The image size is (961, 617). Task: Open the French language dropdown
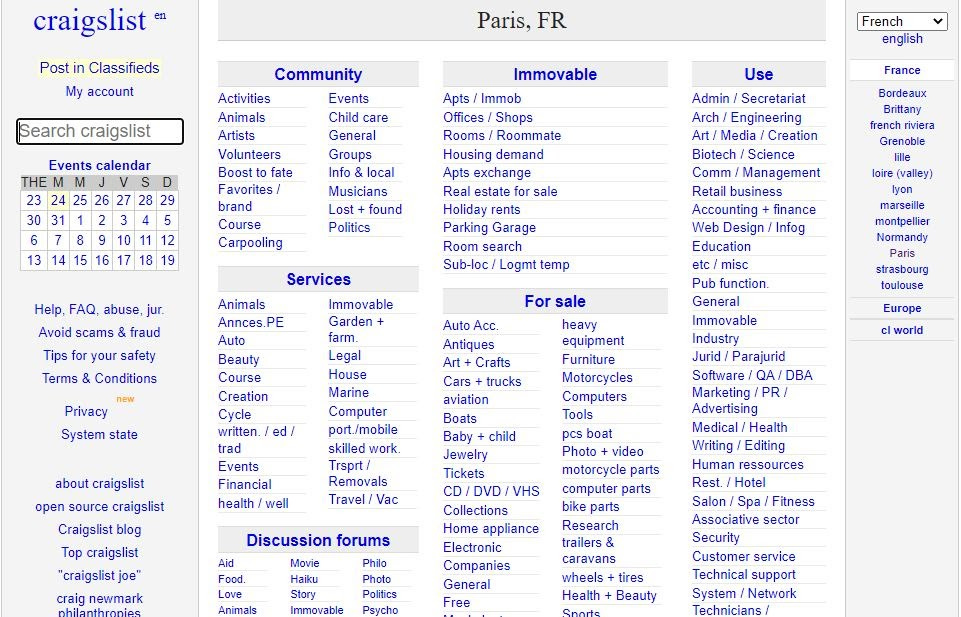click(x=902, y=21)
